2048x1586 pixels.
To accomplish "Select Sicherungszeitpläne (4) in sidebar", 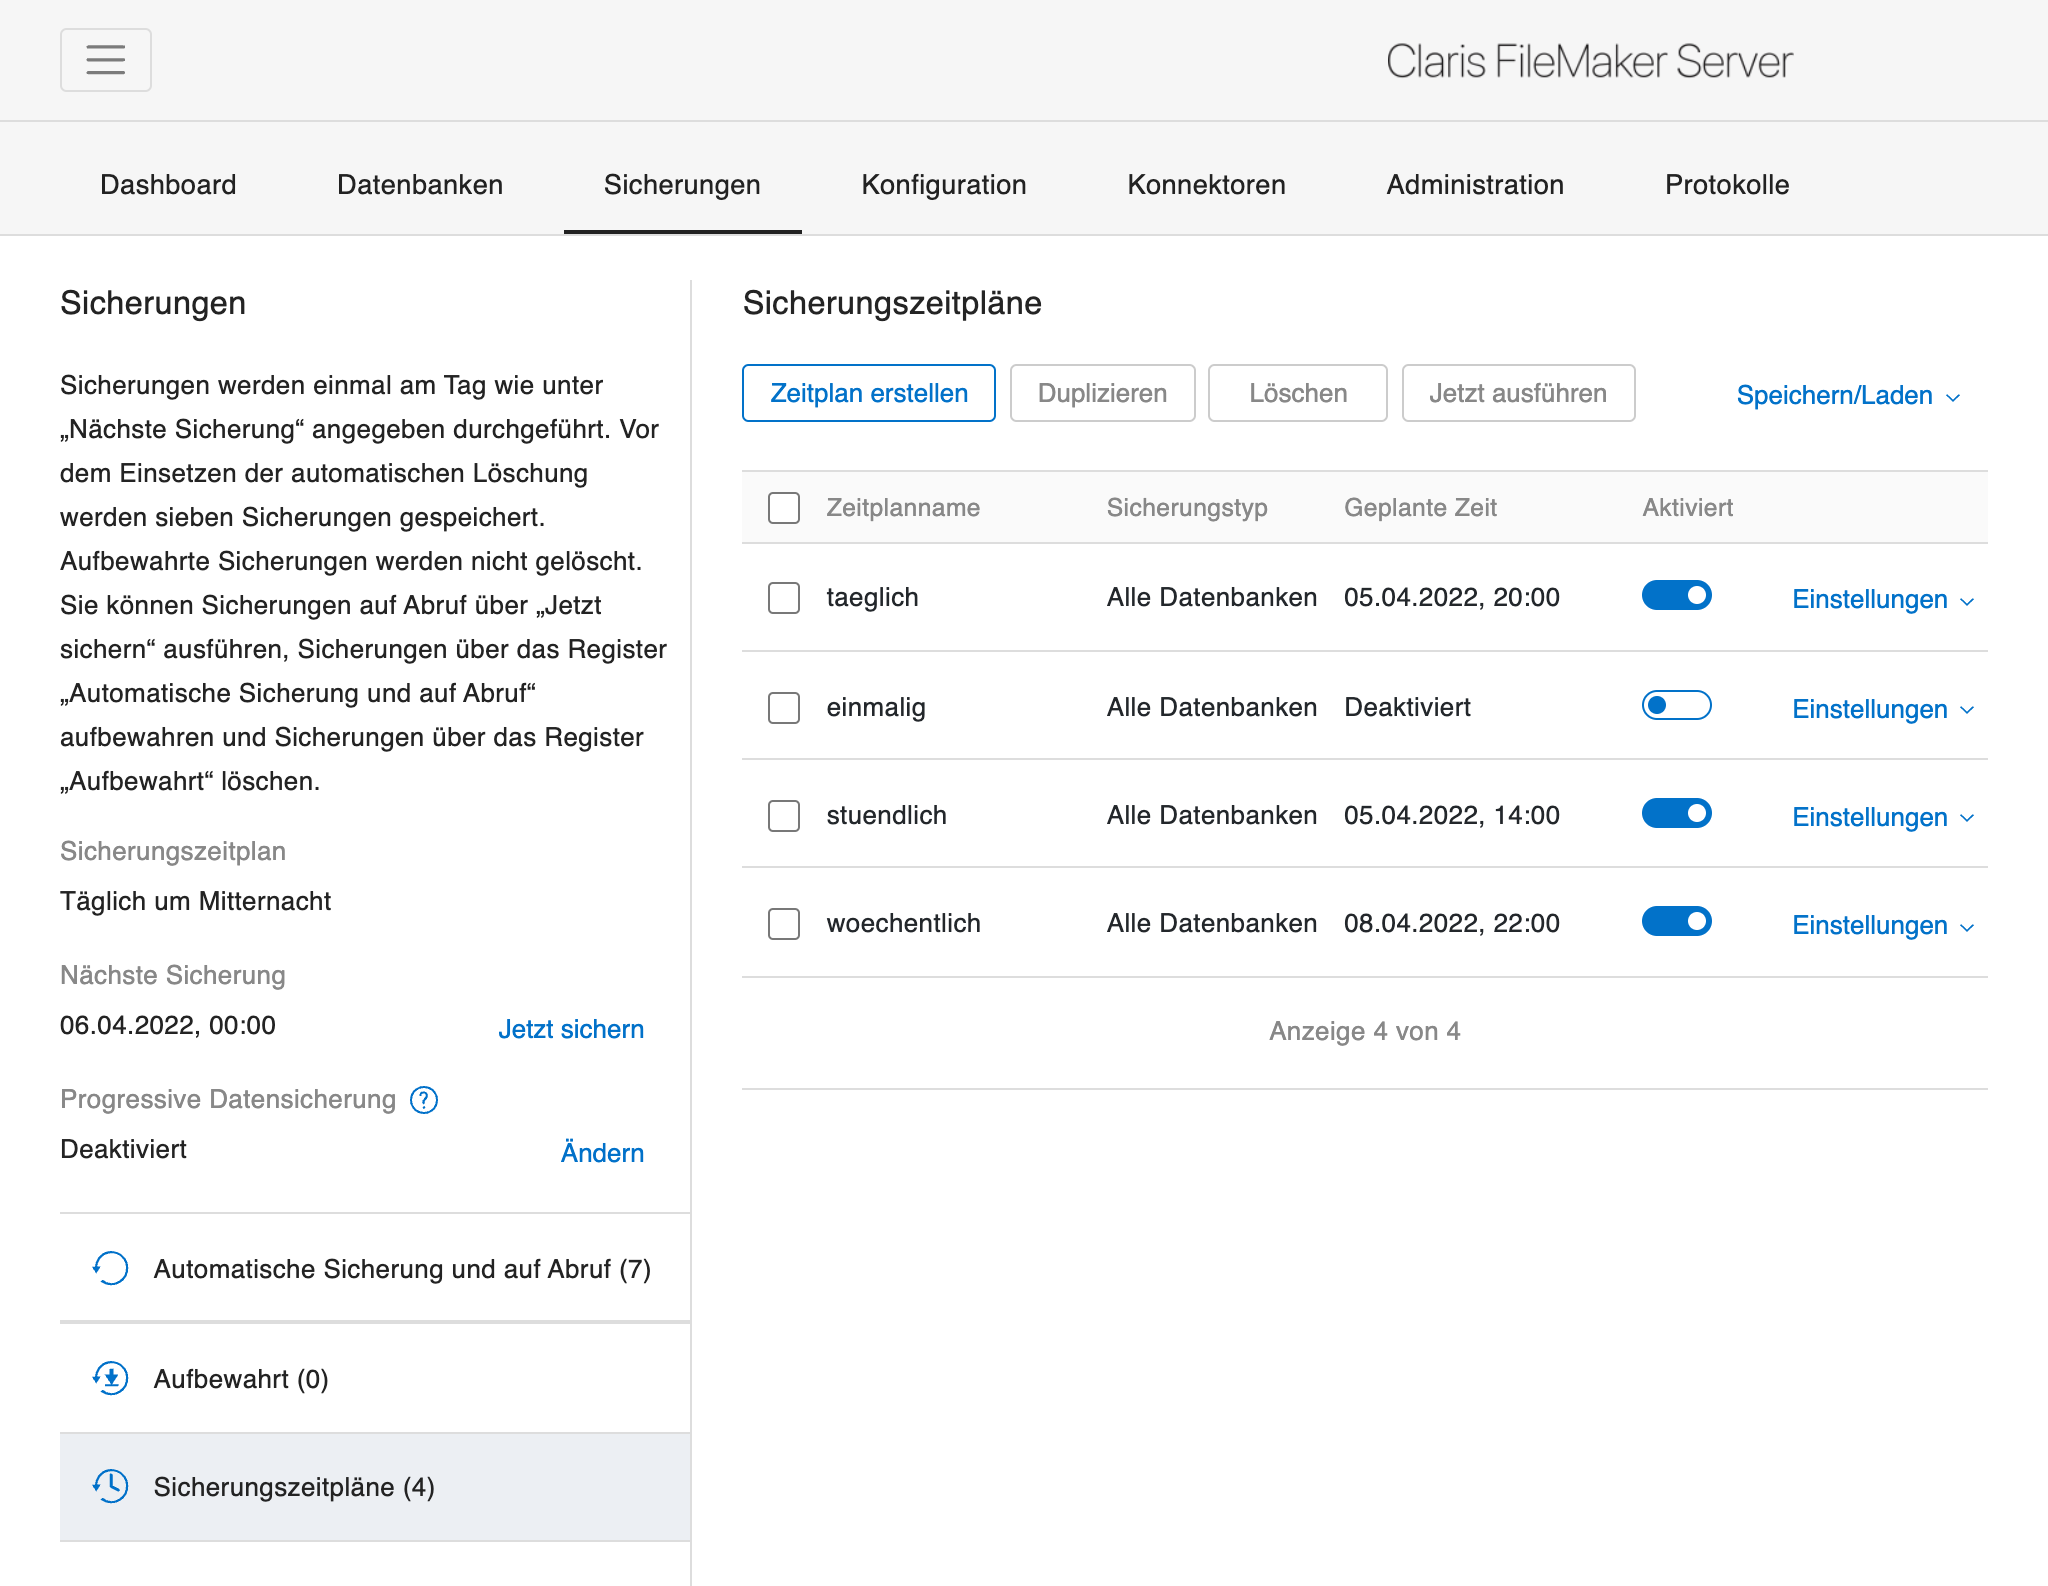I will [375, 1487].
